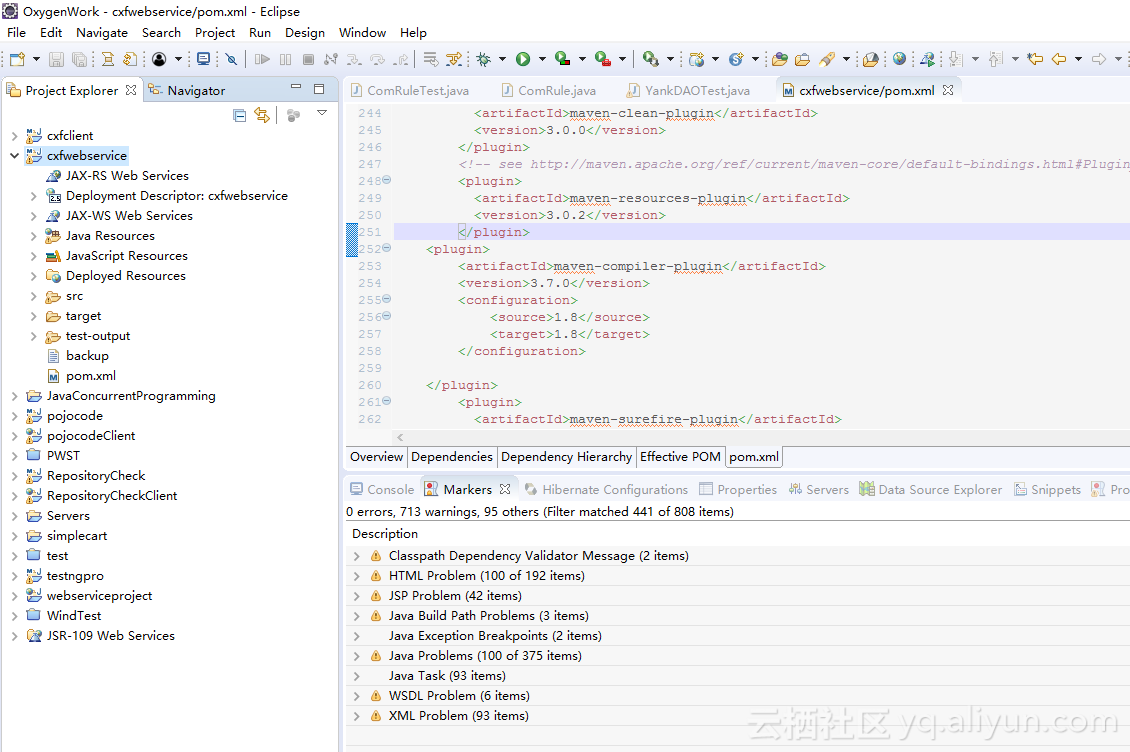Click the Forward navigation arrow

[x=1099, y=59]
